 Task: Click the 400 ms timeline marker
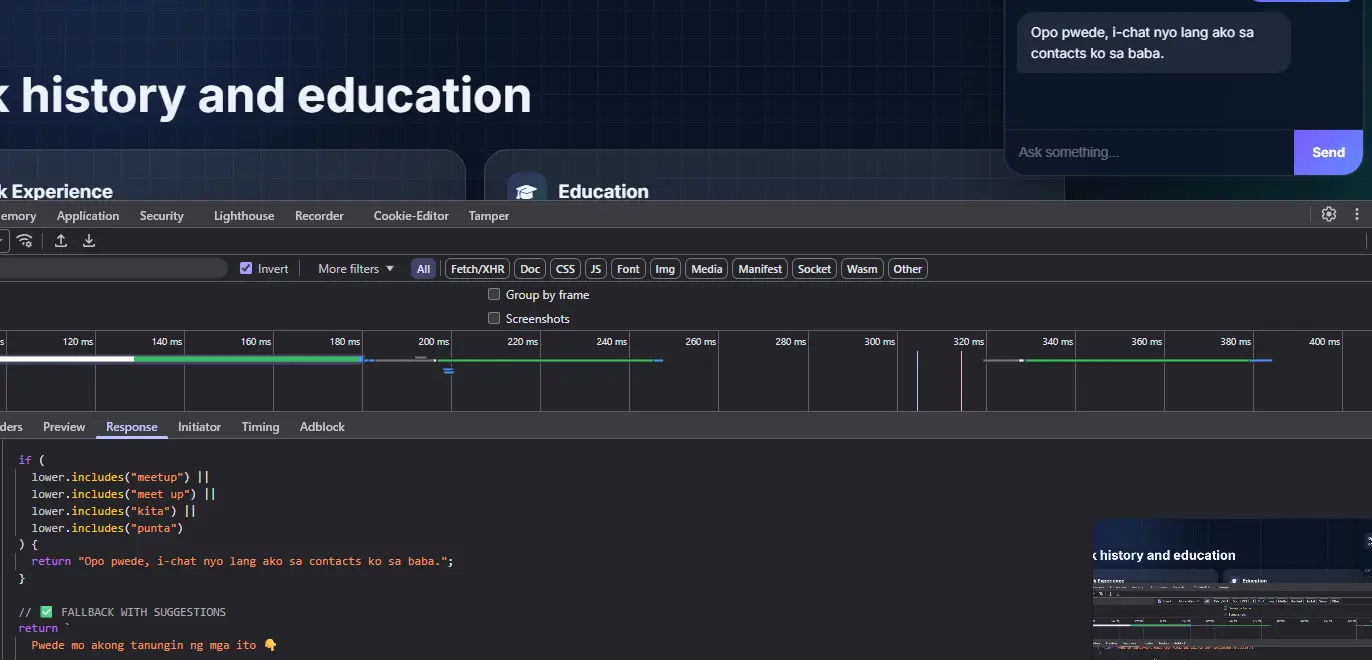point(1324,341)
